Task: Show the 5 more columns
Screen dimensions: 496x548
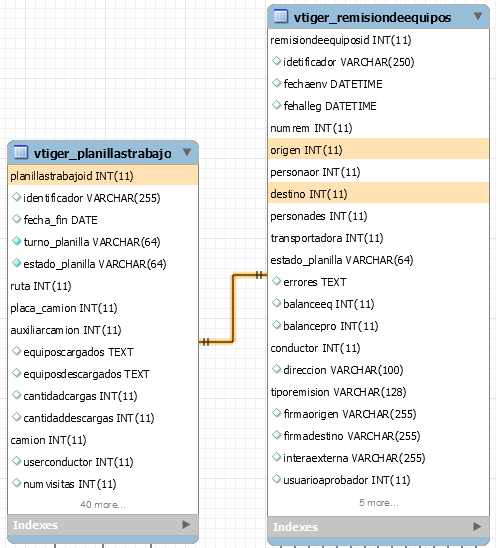Action: (379, 503)
